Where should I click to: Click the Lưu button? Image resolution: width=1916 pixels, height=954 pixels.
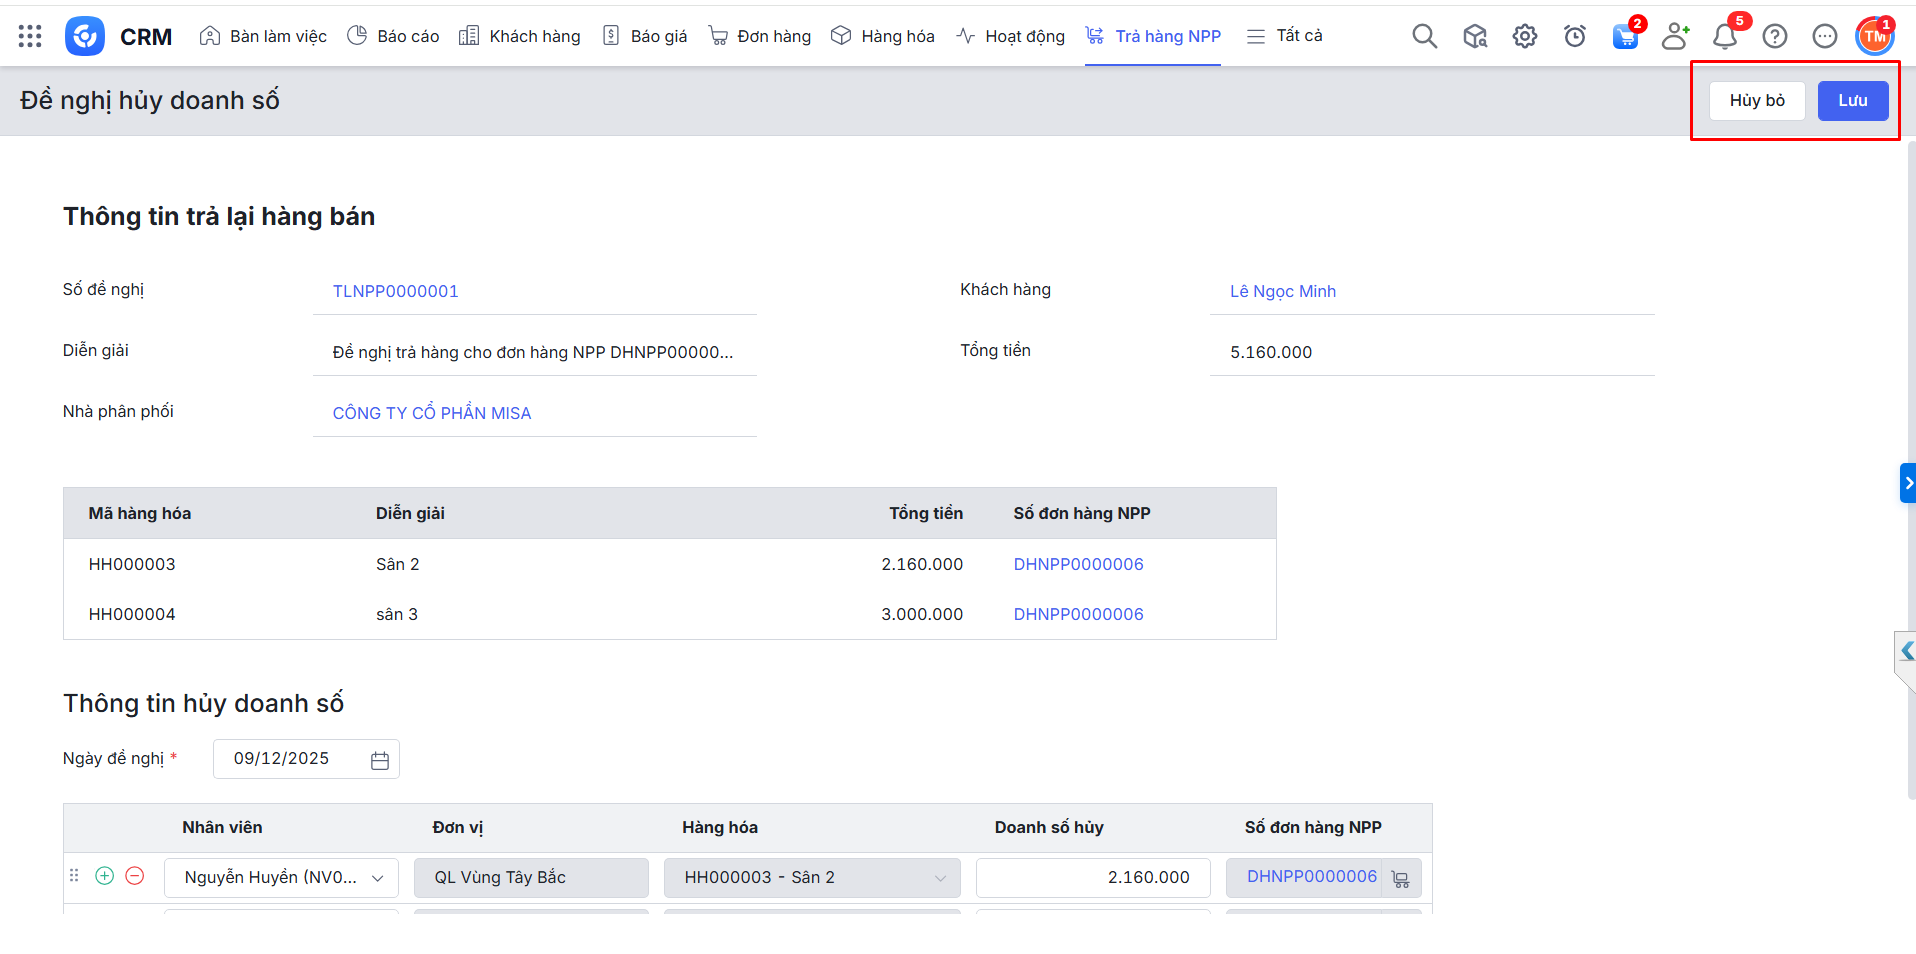[x=1852, y=101]
